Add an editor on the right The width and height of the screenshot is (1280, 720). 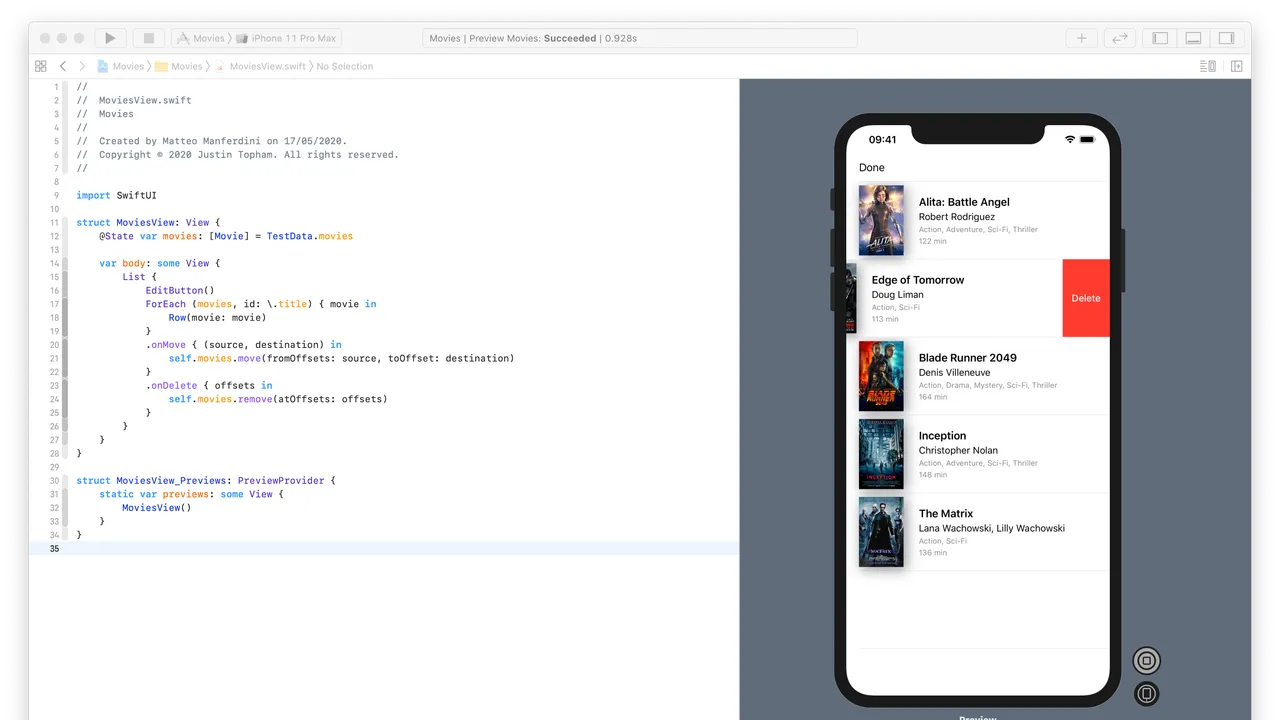click(x=1237, y=66)
